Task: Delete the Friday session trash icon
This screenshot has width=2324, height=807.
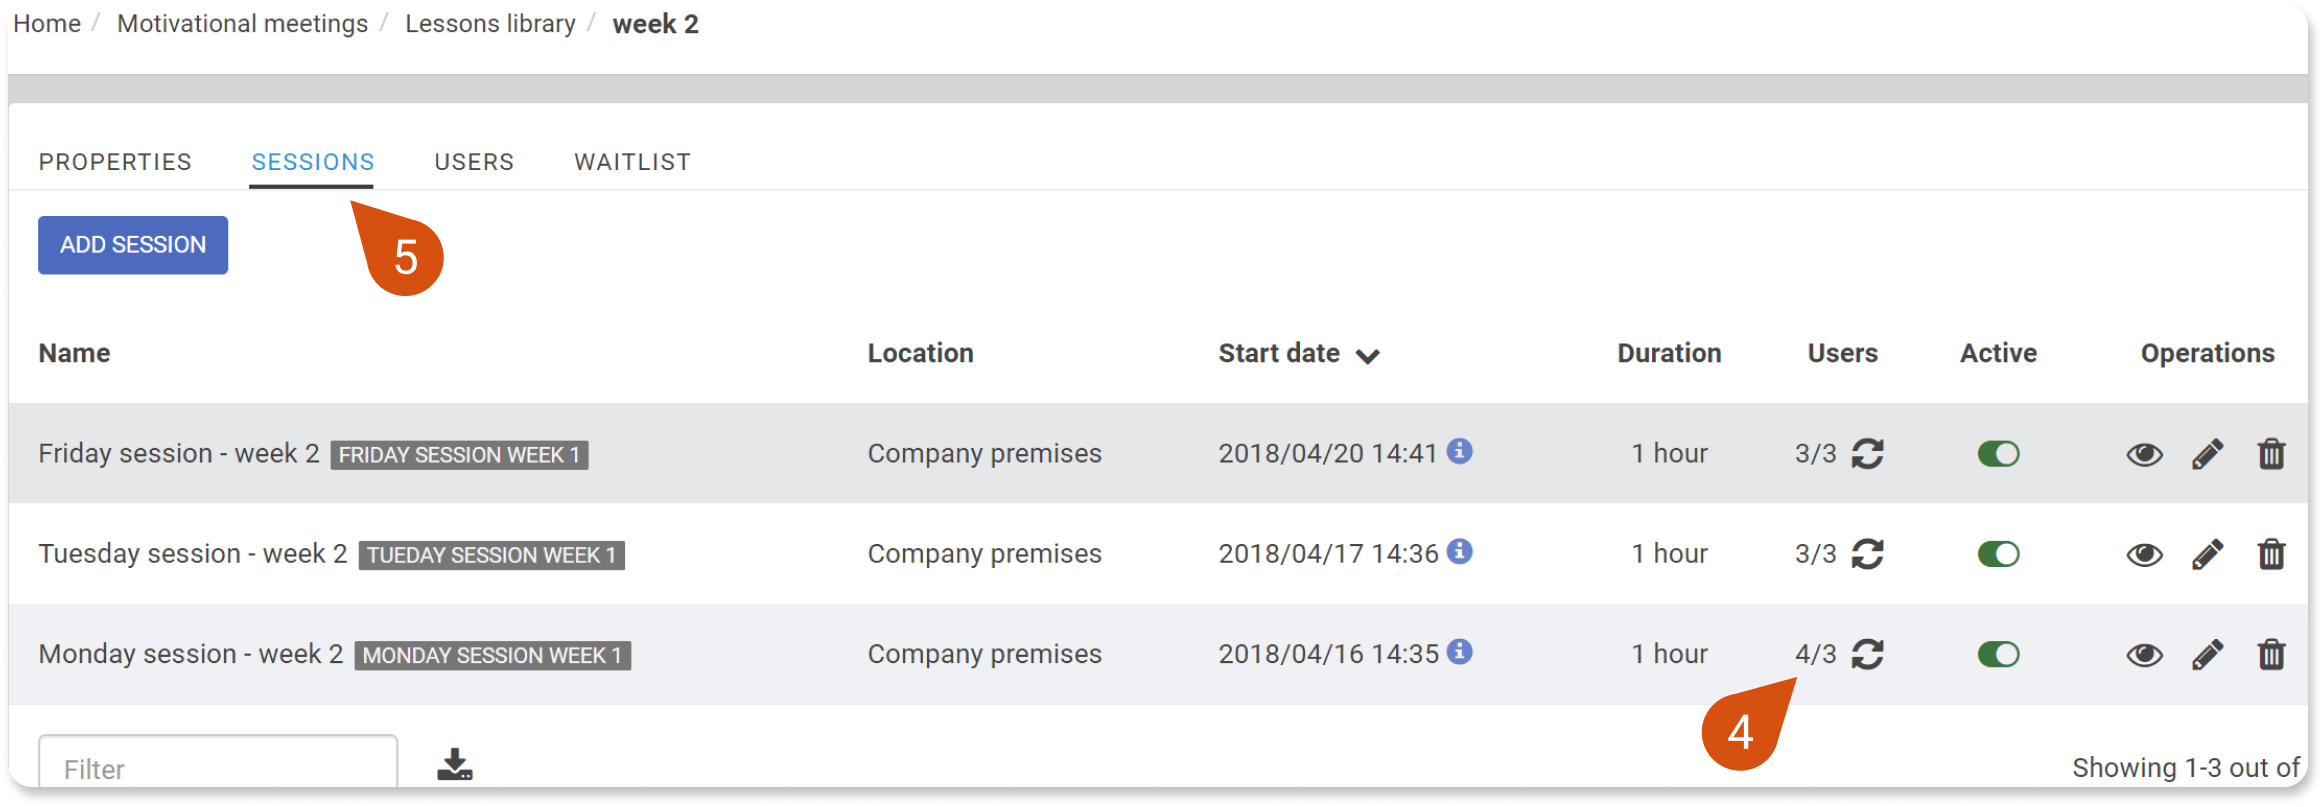Action: pos(2272,454)
